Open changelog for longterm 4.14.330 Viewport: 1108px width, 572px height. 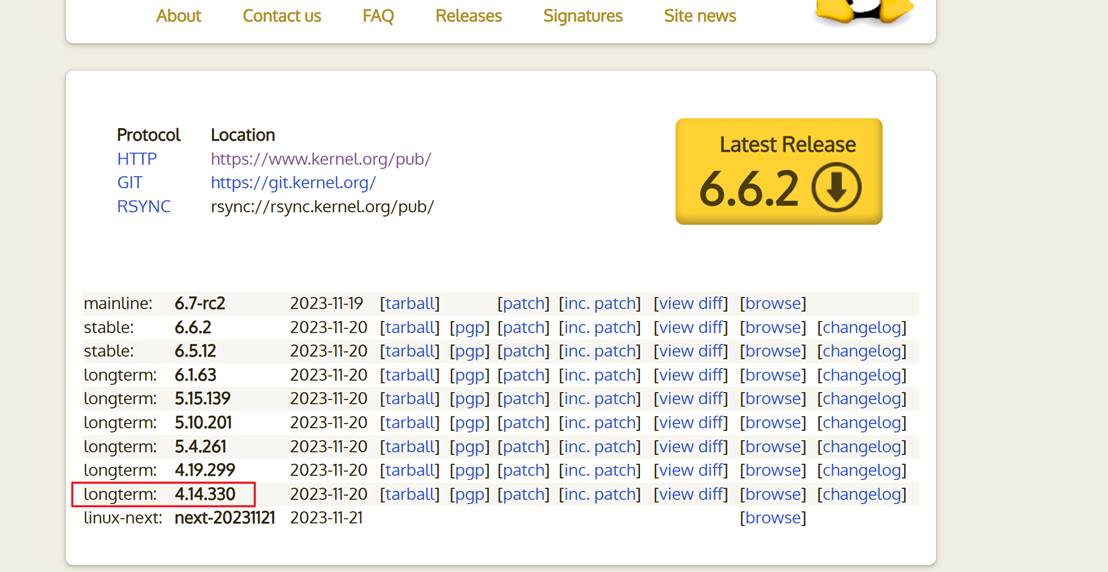point(862,494)
